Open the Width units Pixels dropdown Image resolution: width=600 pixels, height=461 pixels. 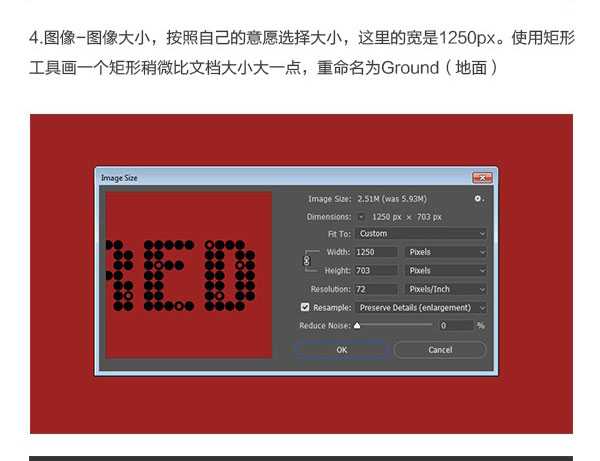click(x=446, y=252)
